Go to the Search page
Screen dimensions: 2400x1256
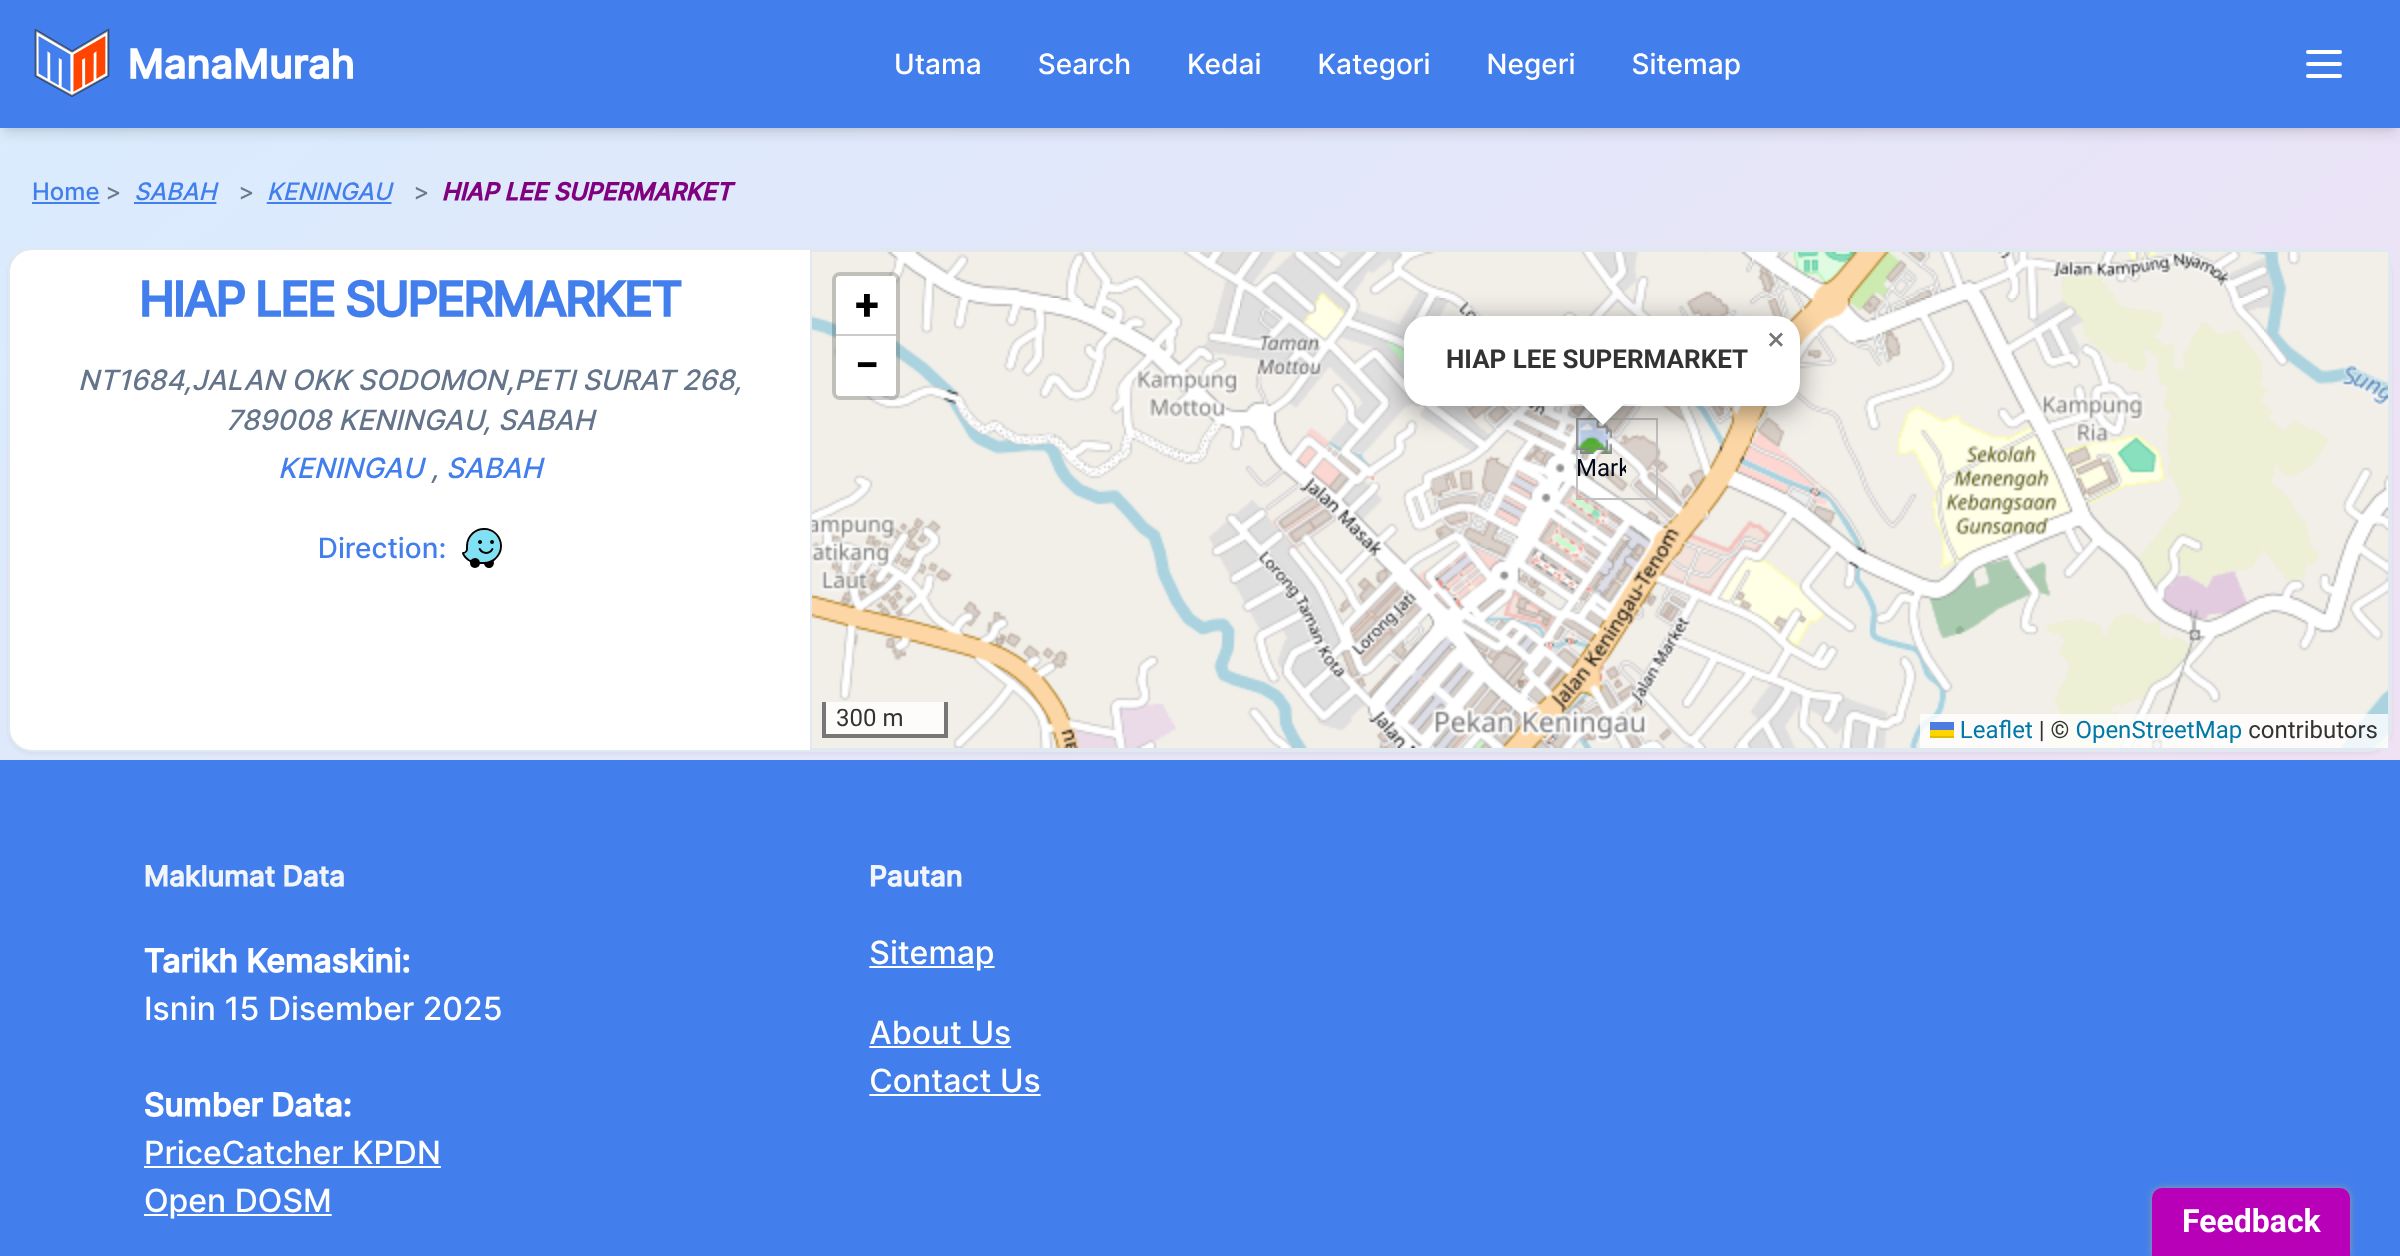click(x=1084, y=64)
